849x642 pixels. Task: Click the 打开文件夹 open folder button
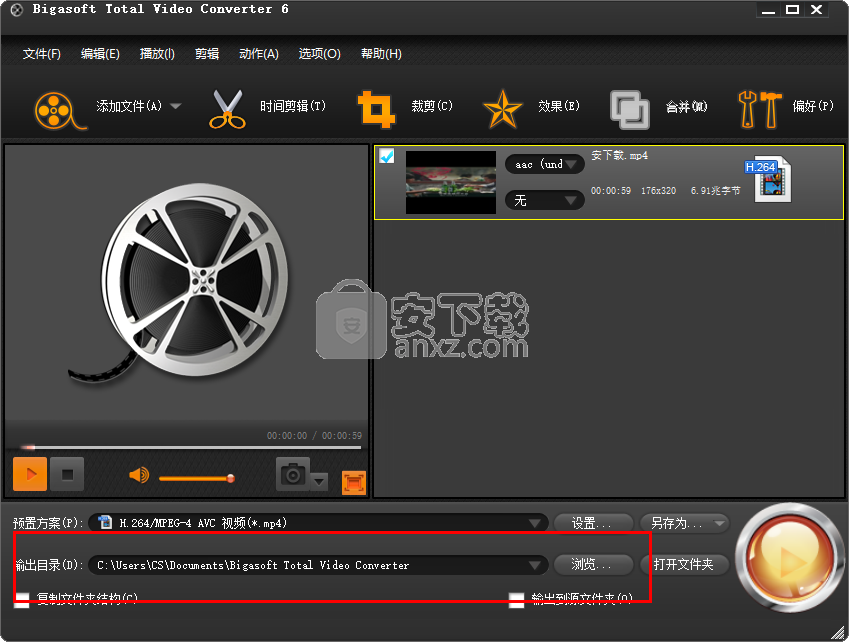click(684, 565)
